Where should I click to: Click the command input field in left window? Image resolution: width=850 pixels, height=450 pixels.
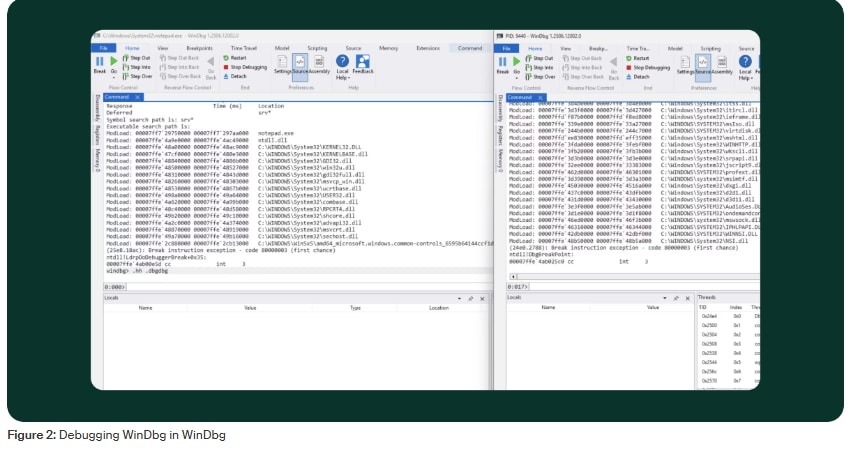coord(300,286)
